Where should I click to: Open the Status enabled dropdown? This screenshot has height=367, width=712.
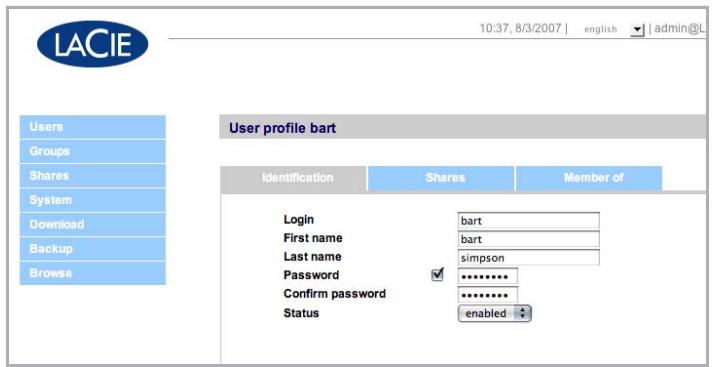494,313
